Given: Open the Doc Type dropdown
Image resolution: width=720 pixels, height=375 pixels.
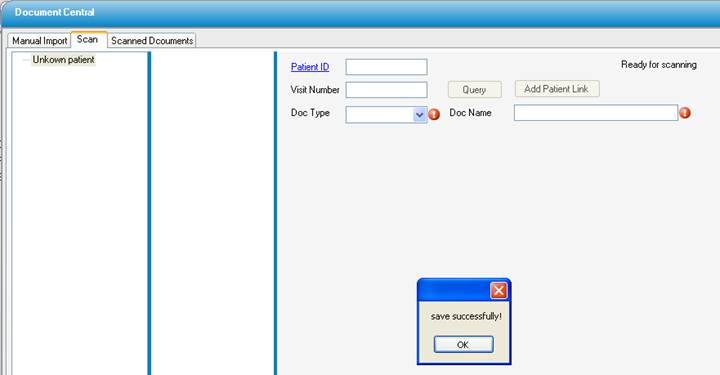Looking at the screenshot, I should click(x=419, y=115).
